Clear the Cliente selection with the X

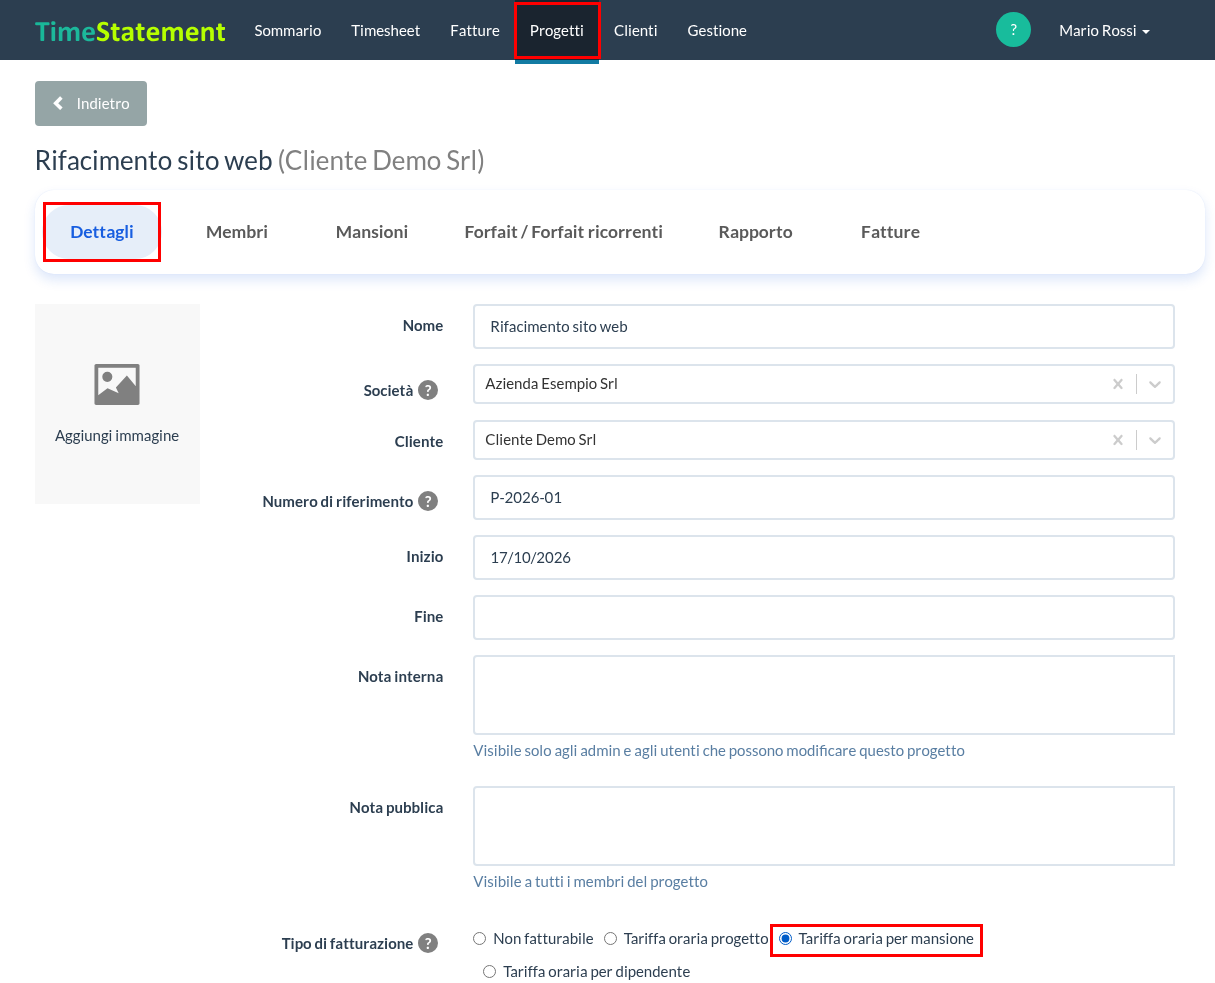[1118, 440]
